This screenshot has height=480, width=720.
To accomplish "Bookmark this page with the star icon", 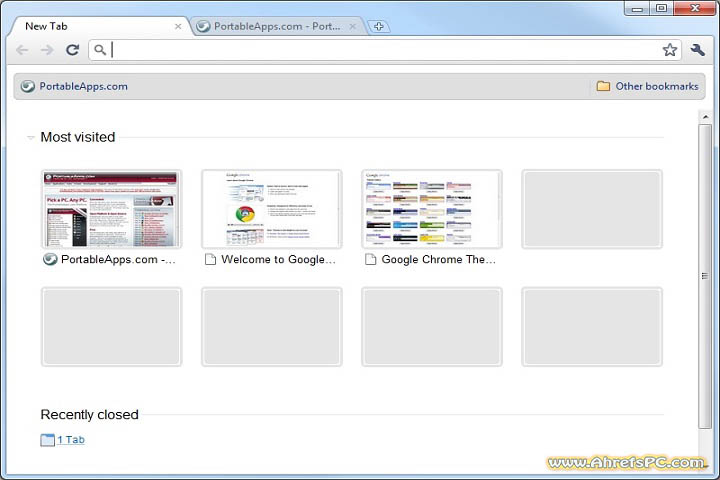I will pyautogui.click(x=669, y=50).
